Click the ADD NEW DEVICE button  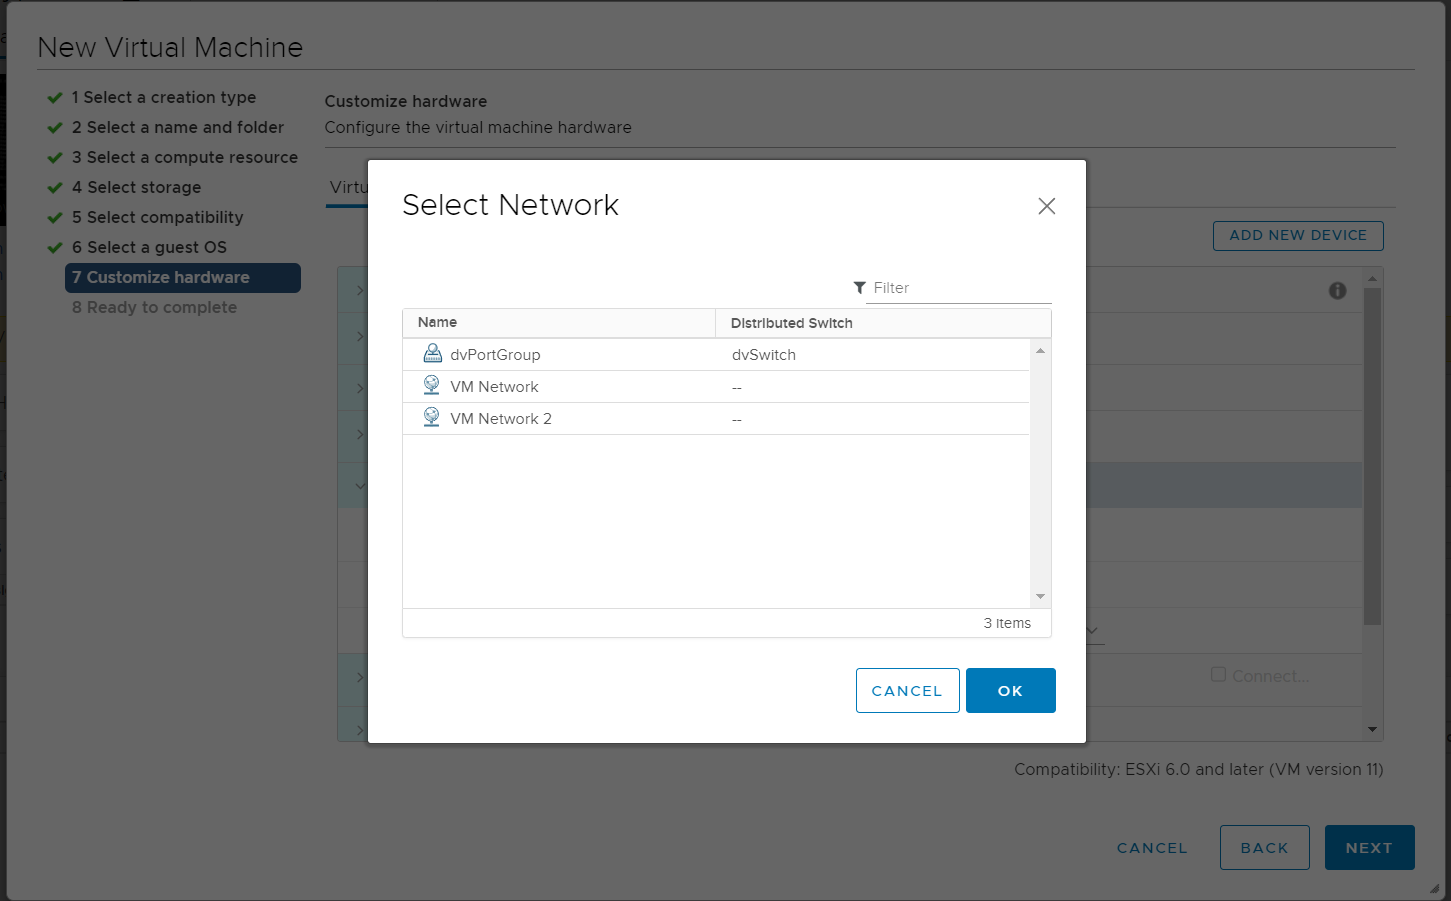pyautogui.click(x=1297, y=235)
